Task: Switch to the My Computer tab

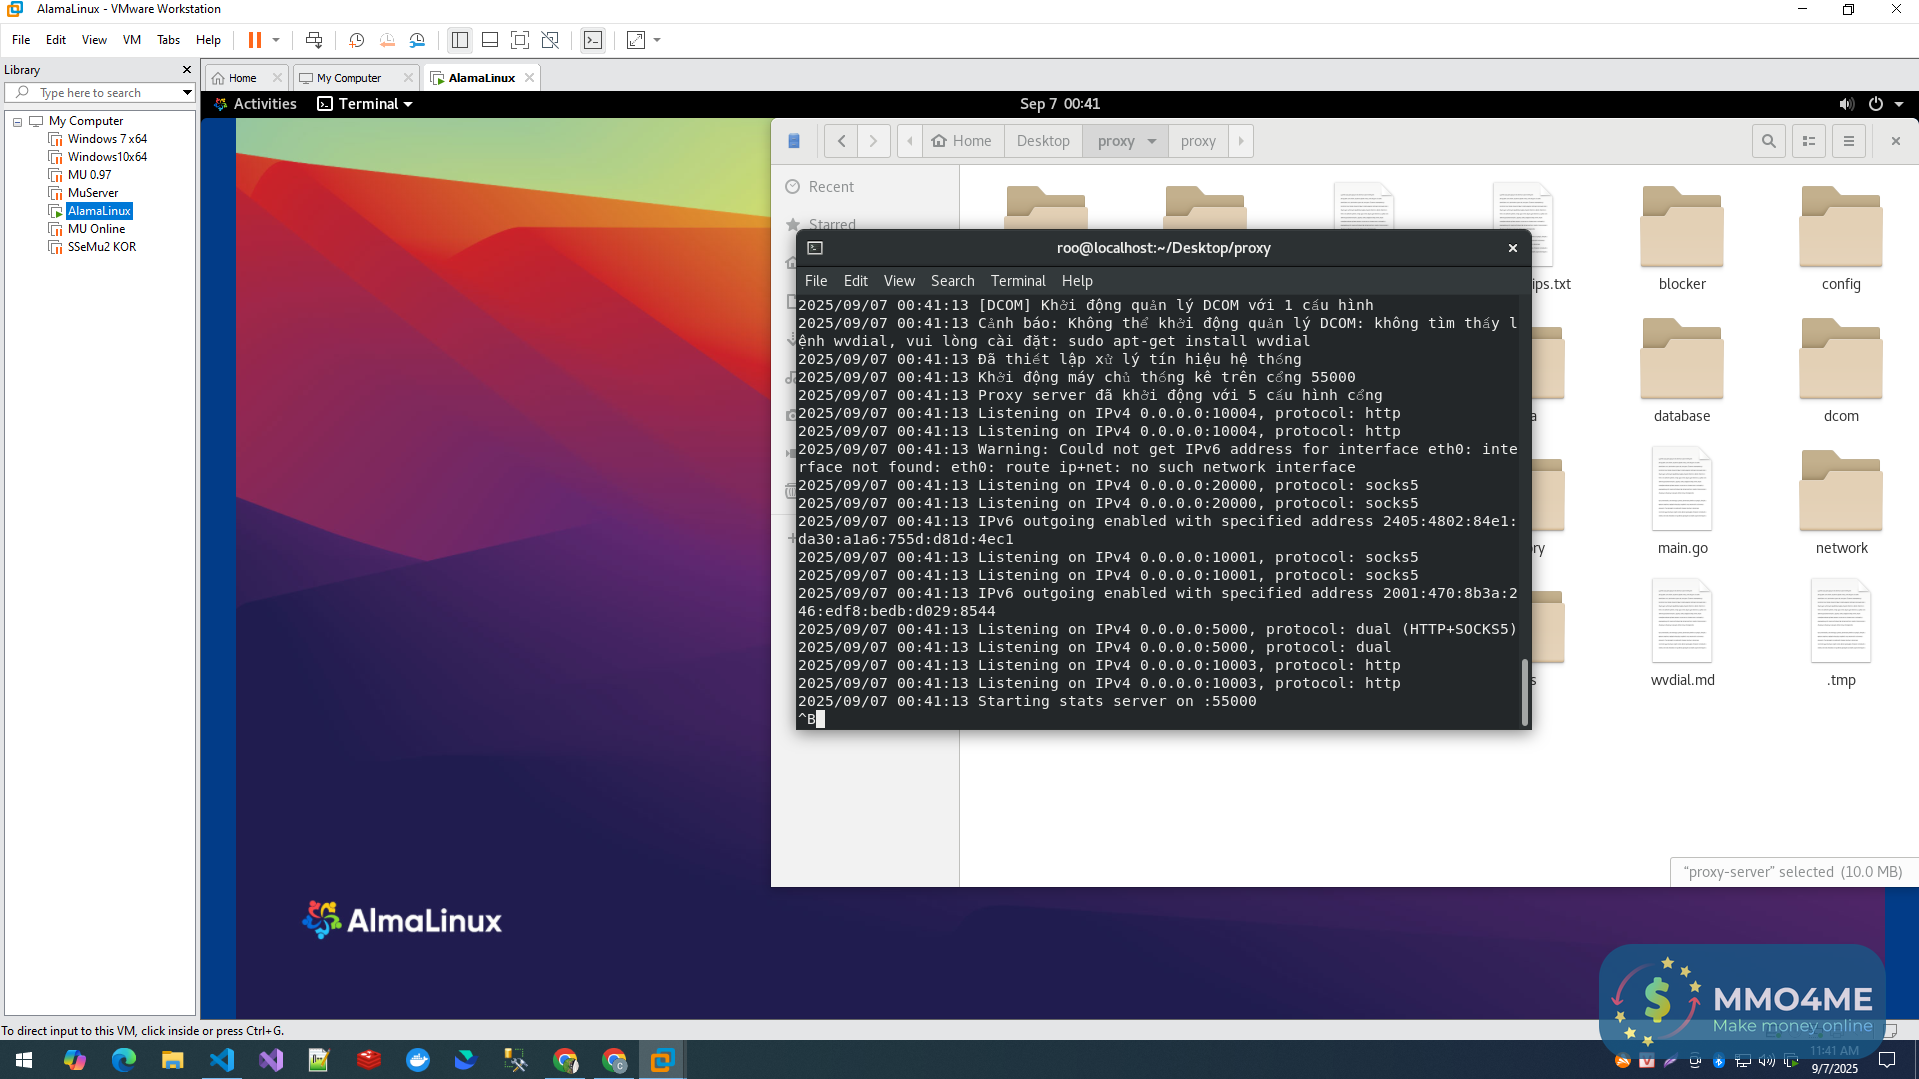Action: coord(349,78)
